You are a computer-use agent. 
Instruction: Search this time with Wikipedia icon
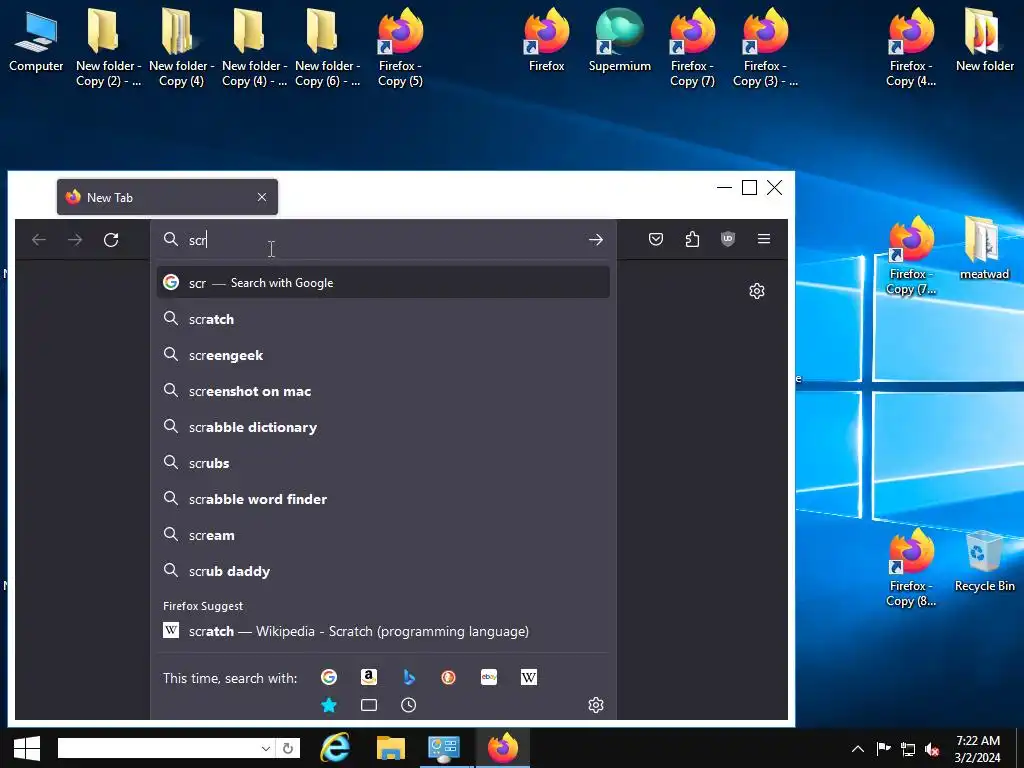pyautogui.click(x=529, y=677)
